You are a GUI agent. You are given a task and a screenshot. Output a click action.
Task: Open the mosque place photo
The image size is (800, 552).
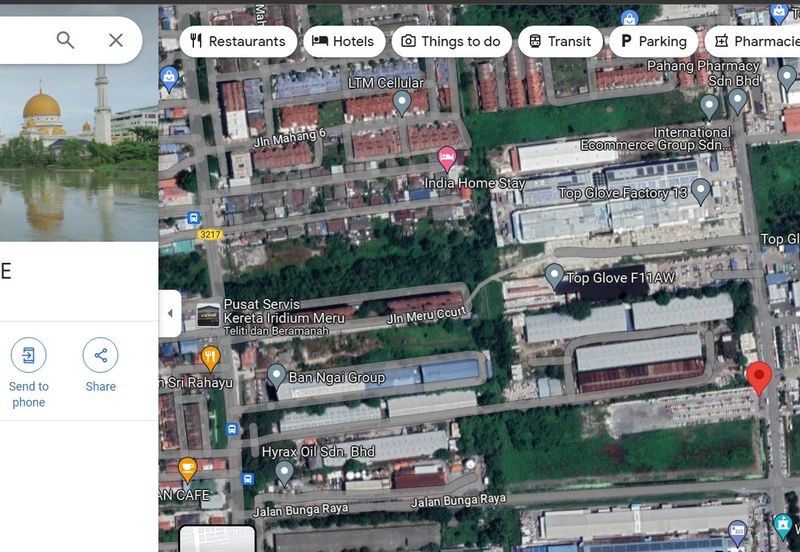coord(79,153)
